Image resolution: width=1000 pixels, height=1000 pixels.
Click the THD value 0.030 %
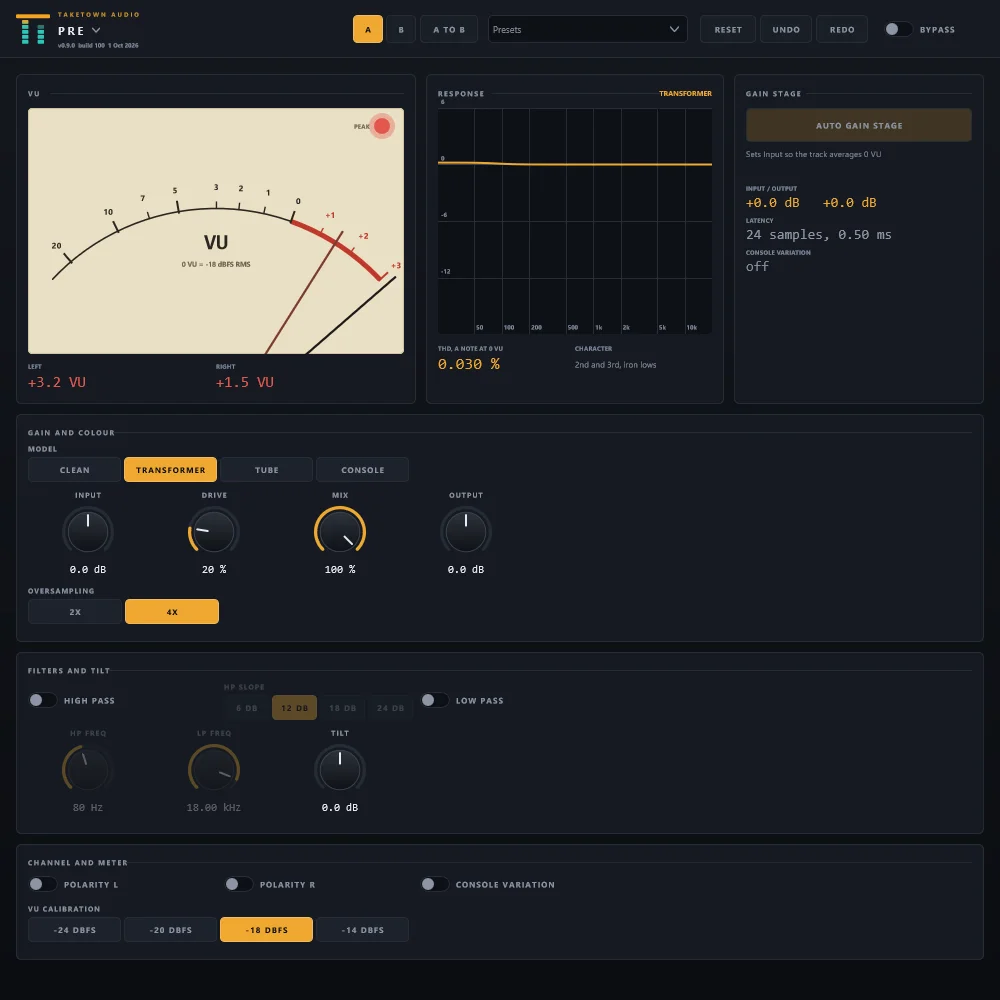(469, 364)
